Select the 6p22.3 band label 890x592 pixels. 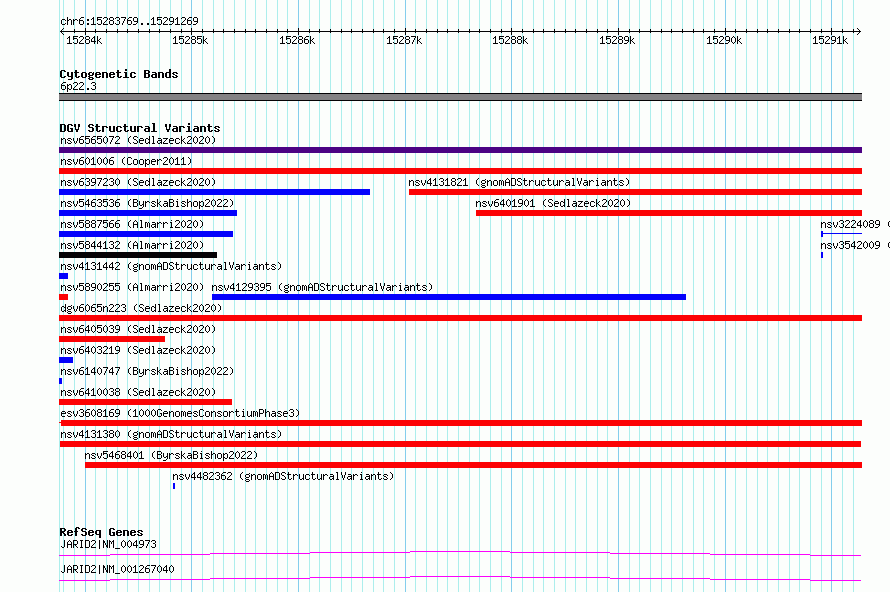point(78,86)
